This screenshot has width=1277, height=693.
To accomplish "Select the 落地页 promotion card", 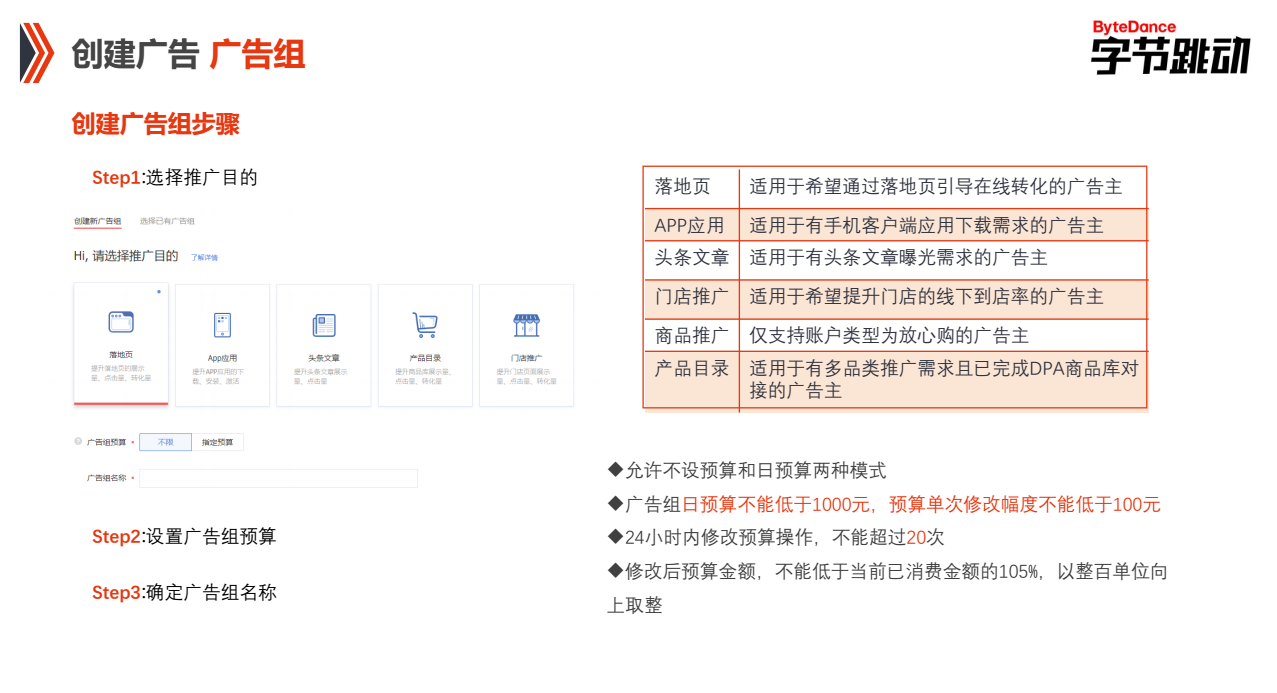I will click(x=121, y=345).
